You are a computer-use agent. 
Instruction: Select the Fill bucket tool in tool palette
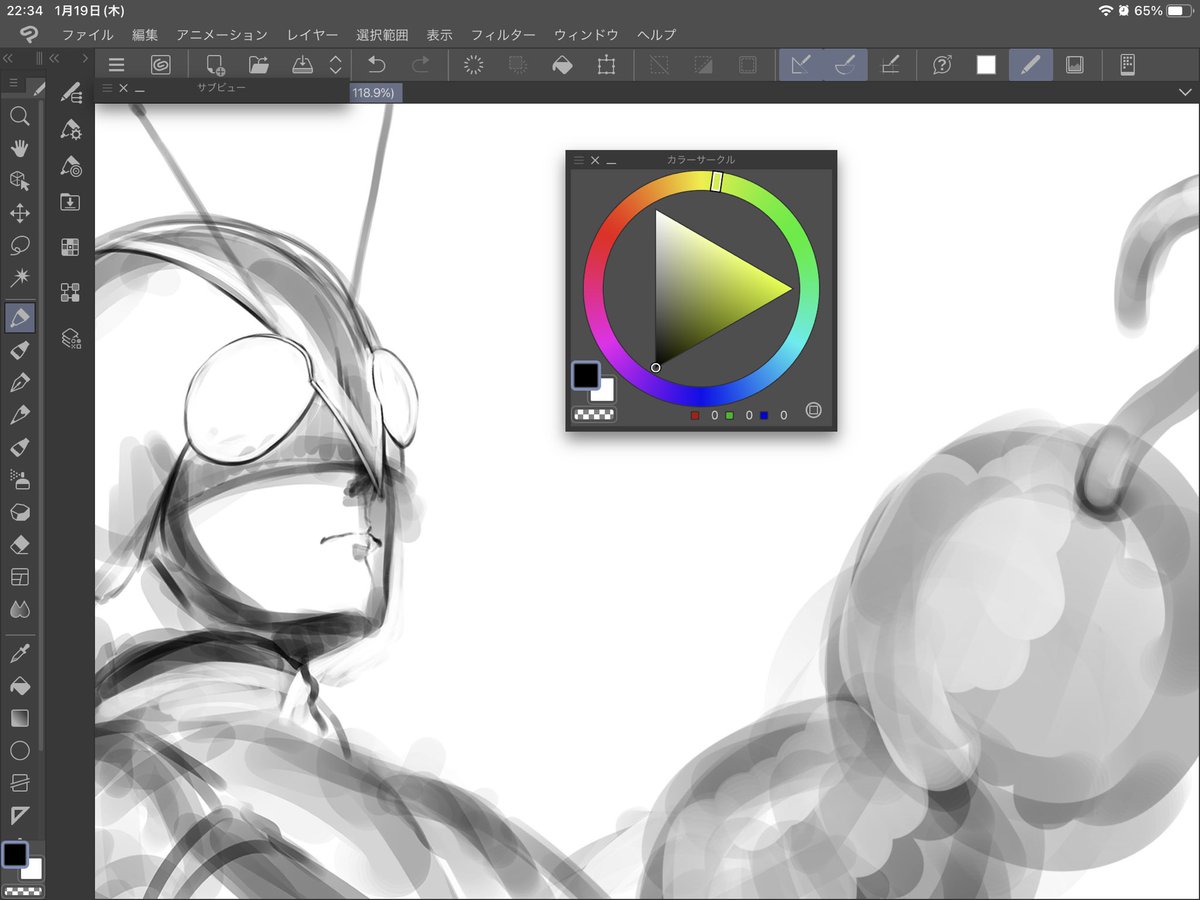coord(19,686)
